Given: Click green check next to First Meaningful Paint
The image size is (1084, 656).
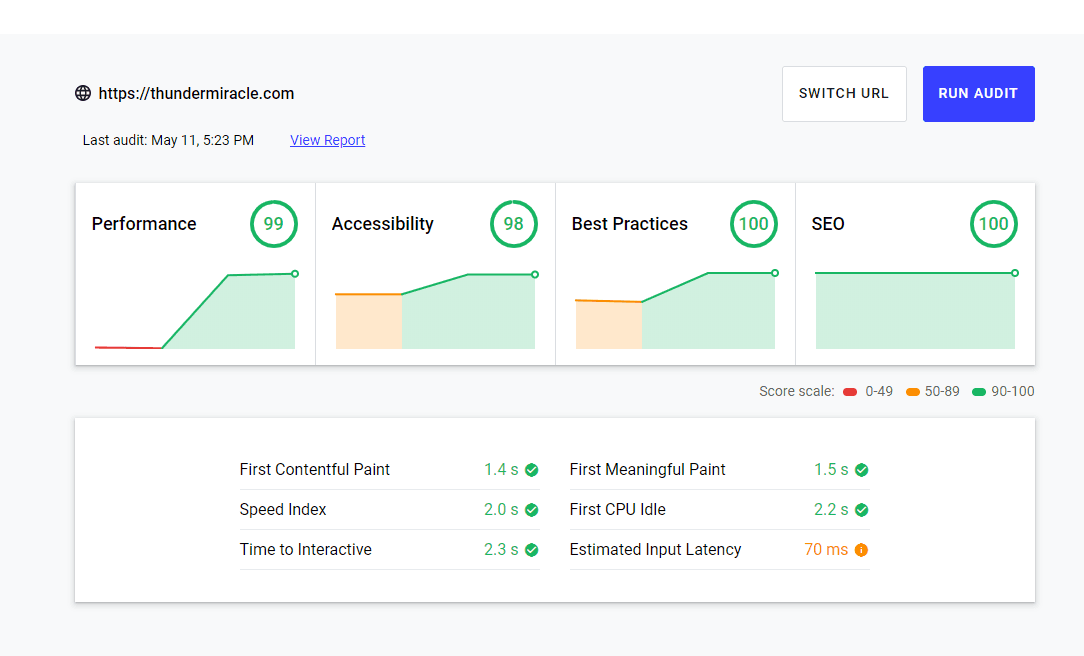Looking at the screenshot, I should click(x=861, y=470).
